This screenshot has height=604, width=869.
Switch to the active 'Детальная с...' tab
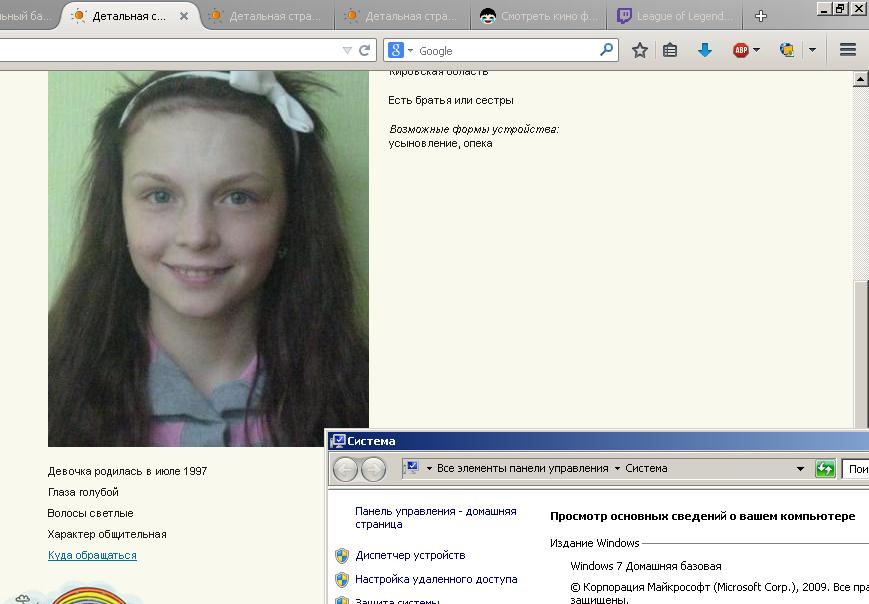(129, 16)
